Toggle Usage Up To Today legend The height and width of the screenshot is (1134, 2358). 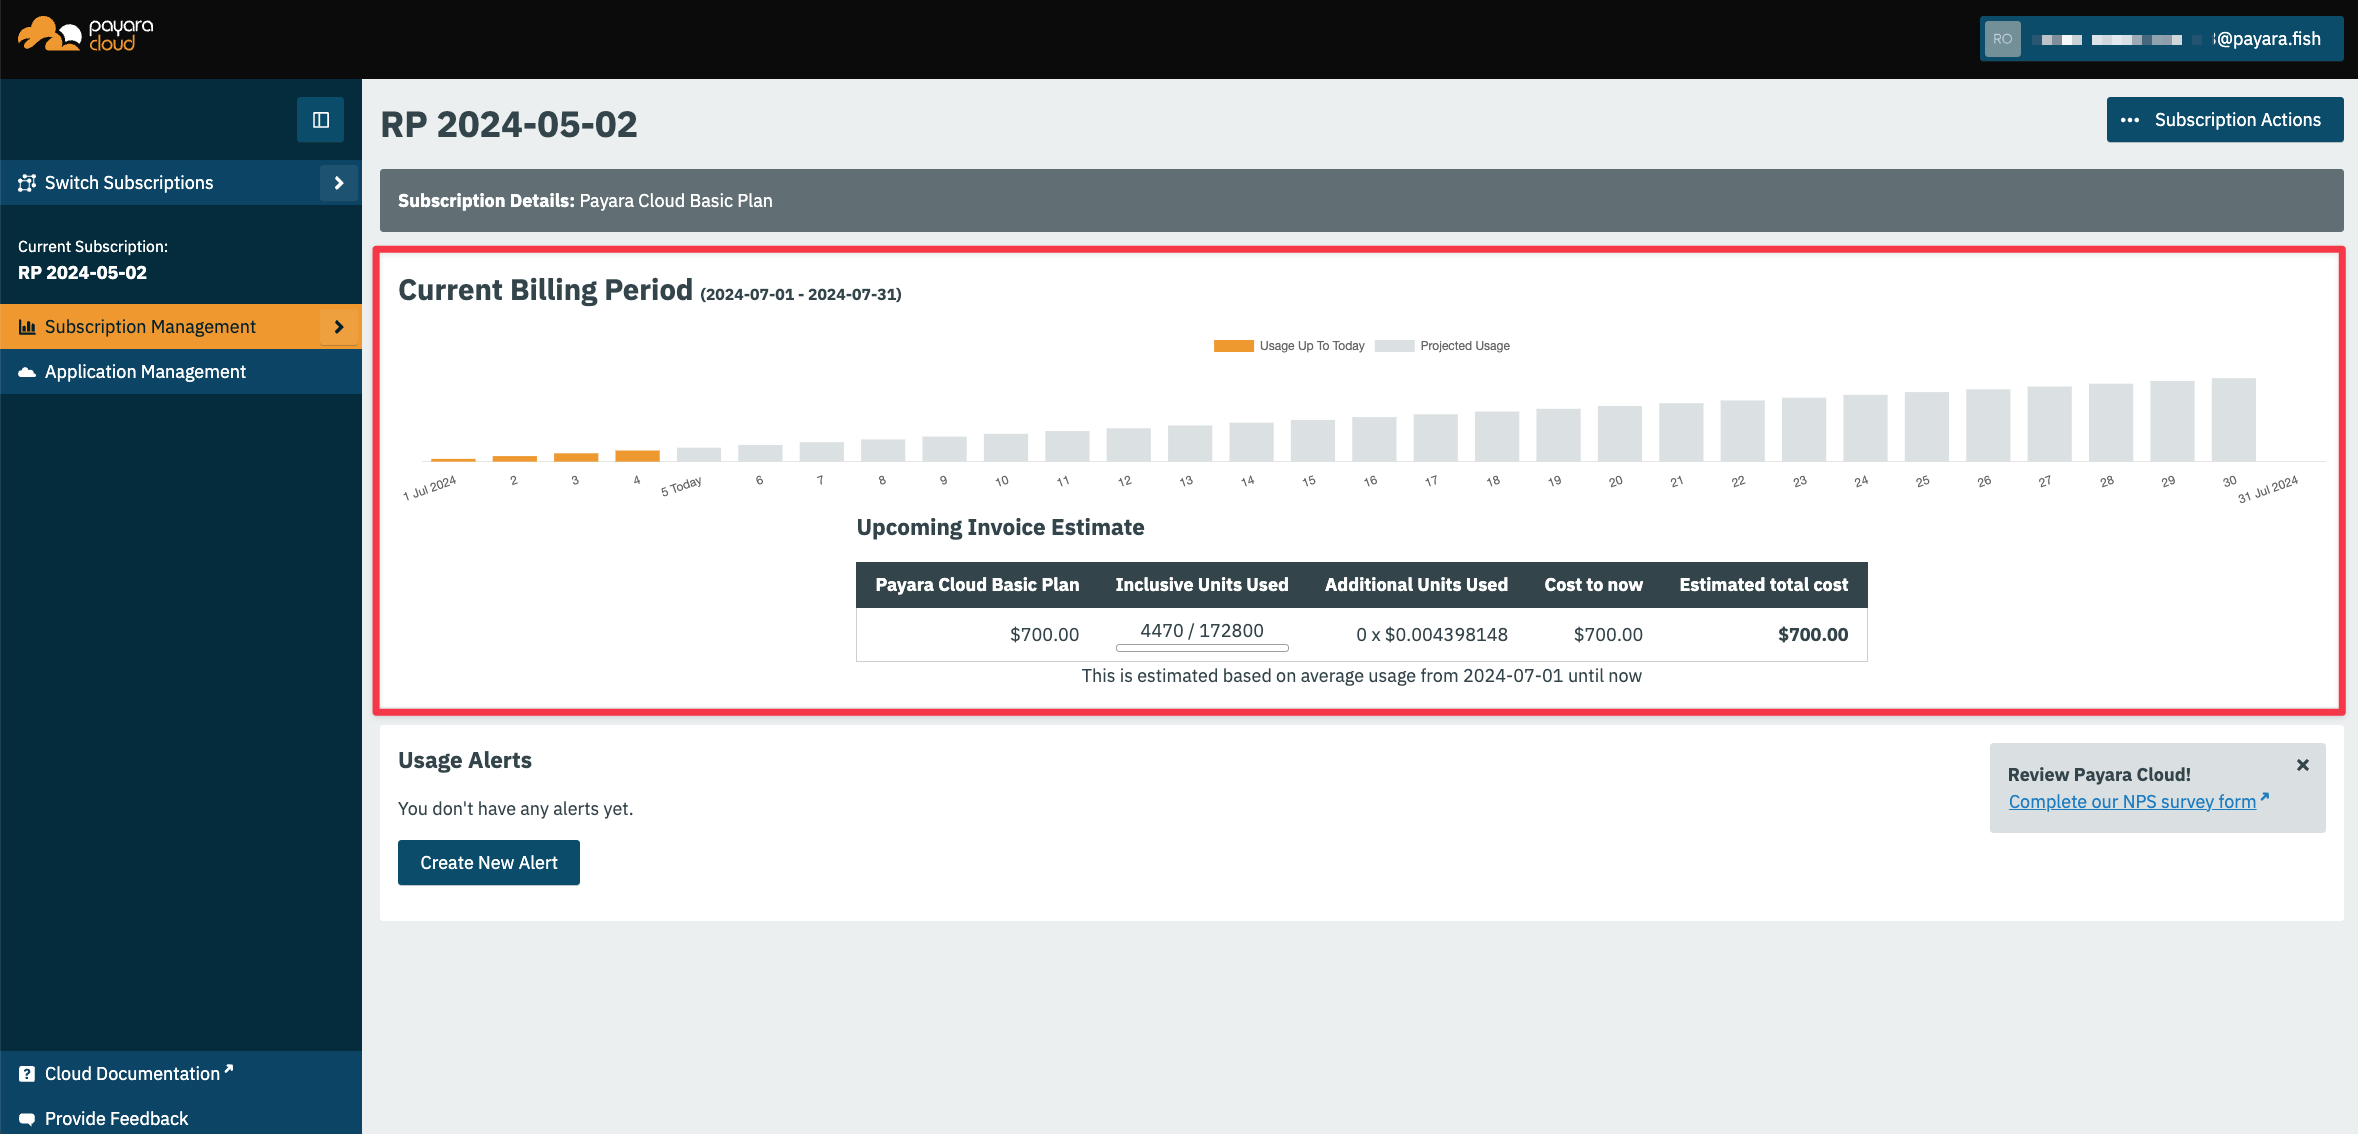click(1290, 346)
